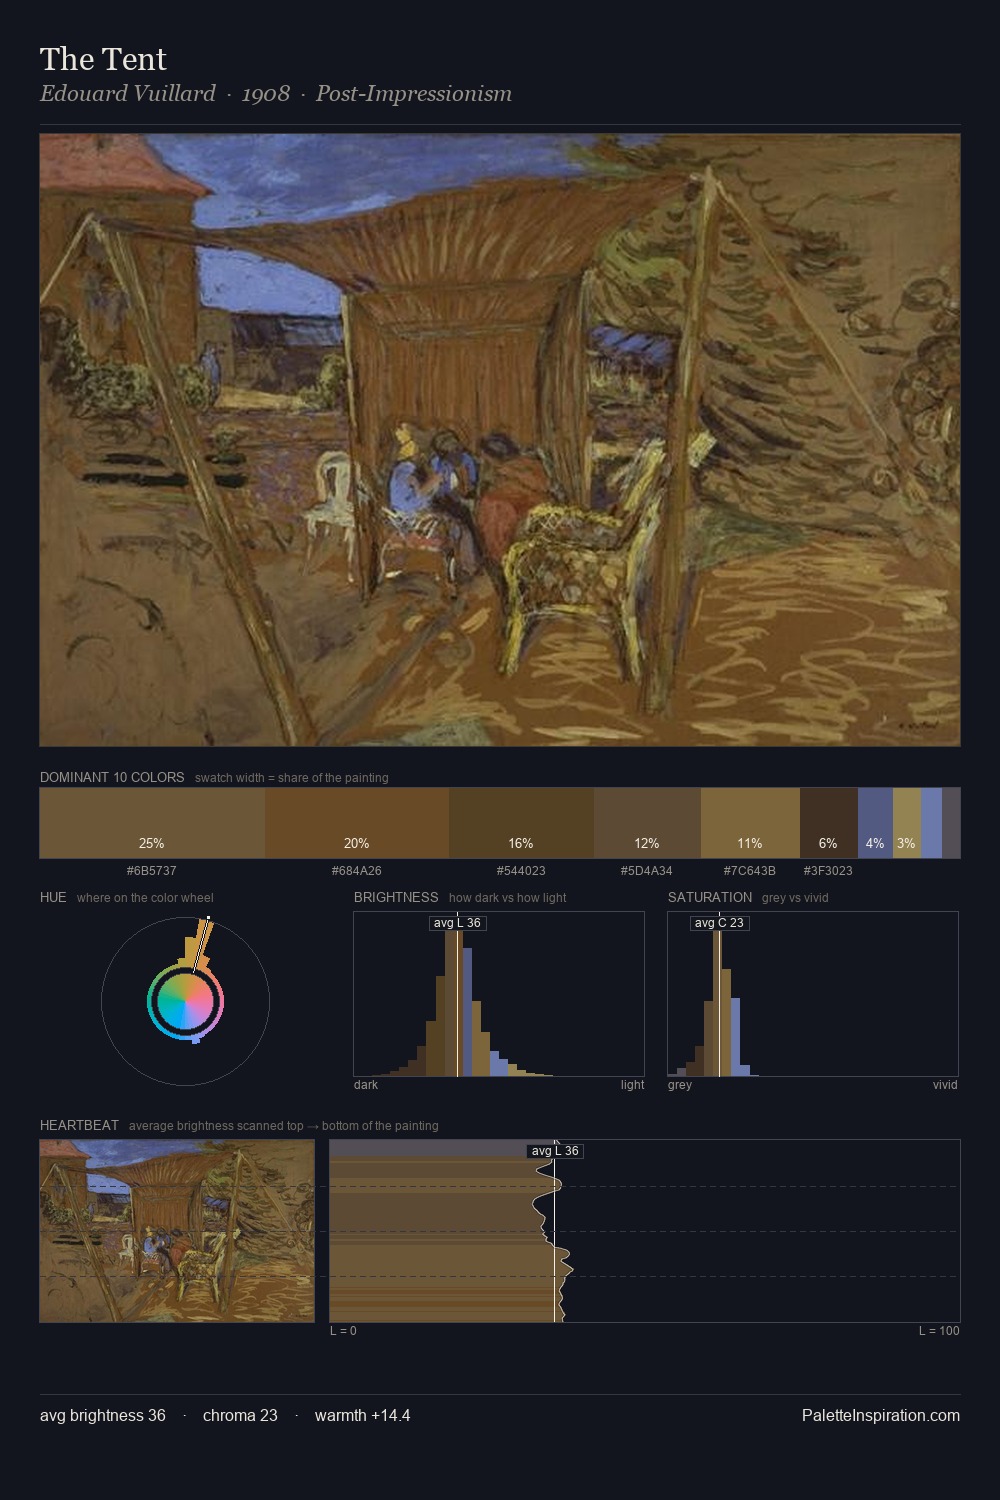Select the 3% tan swatch
The image size is (1000, 1500).
(x=907, y=823)
